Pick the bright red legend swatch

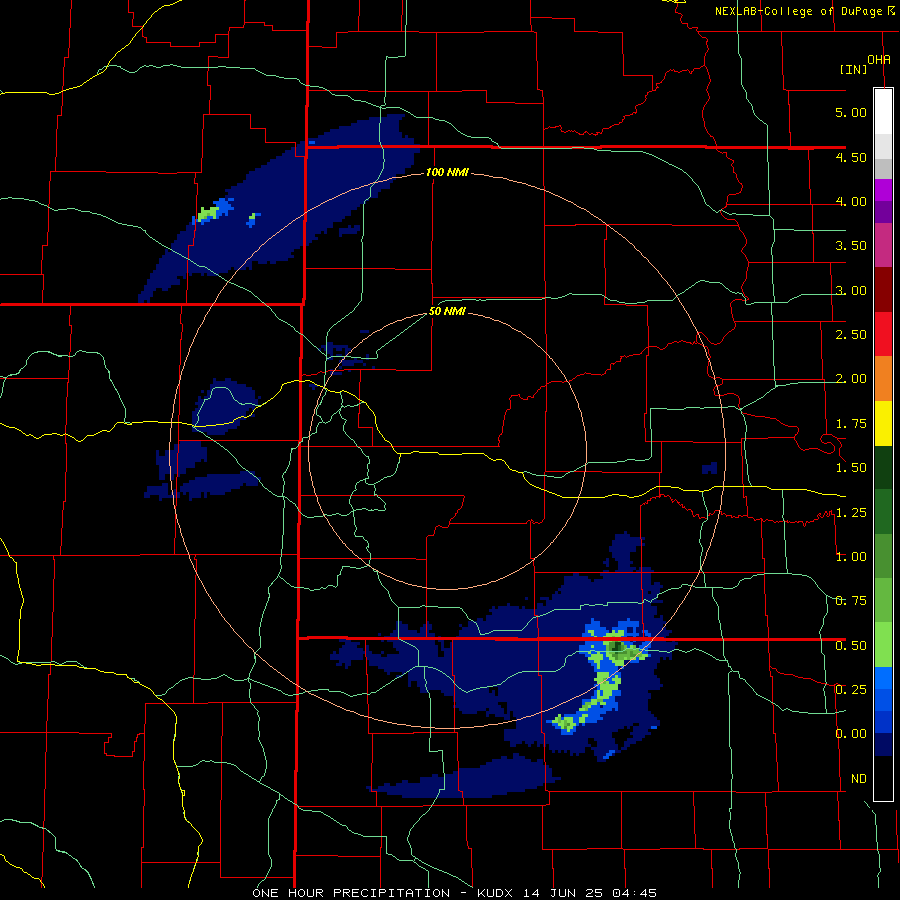pyautogui.click(x=883, y=334)
